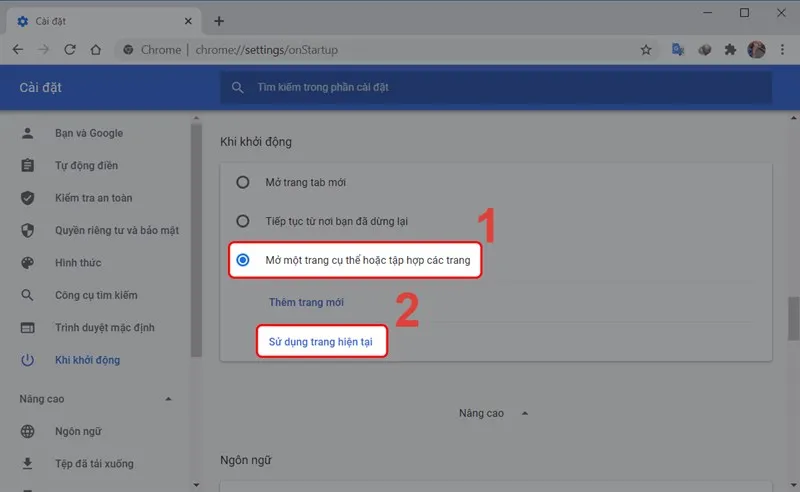Viewport: 800px width, 492px height.
Task: Click 'Sử dụng trang hiện tại' link
Action: pyautogui.click(x=321, y=342)
